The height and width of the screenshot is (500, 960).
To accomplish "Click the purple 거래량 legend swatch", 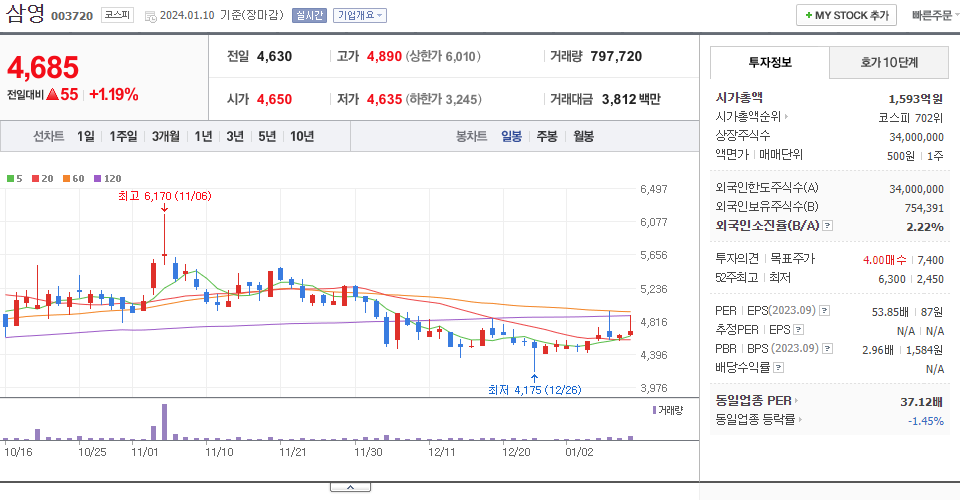I will tap(654, 410).
